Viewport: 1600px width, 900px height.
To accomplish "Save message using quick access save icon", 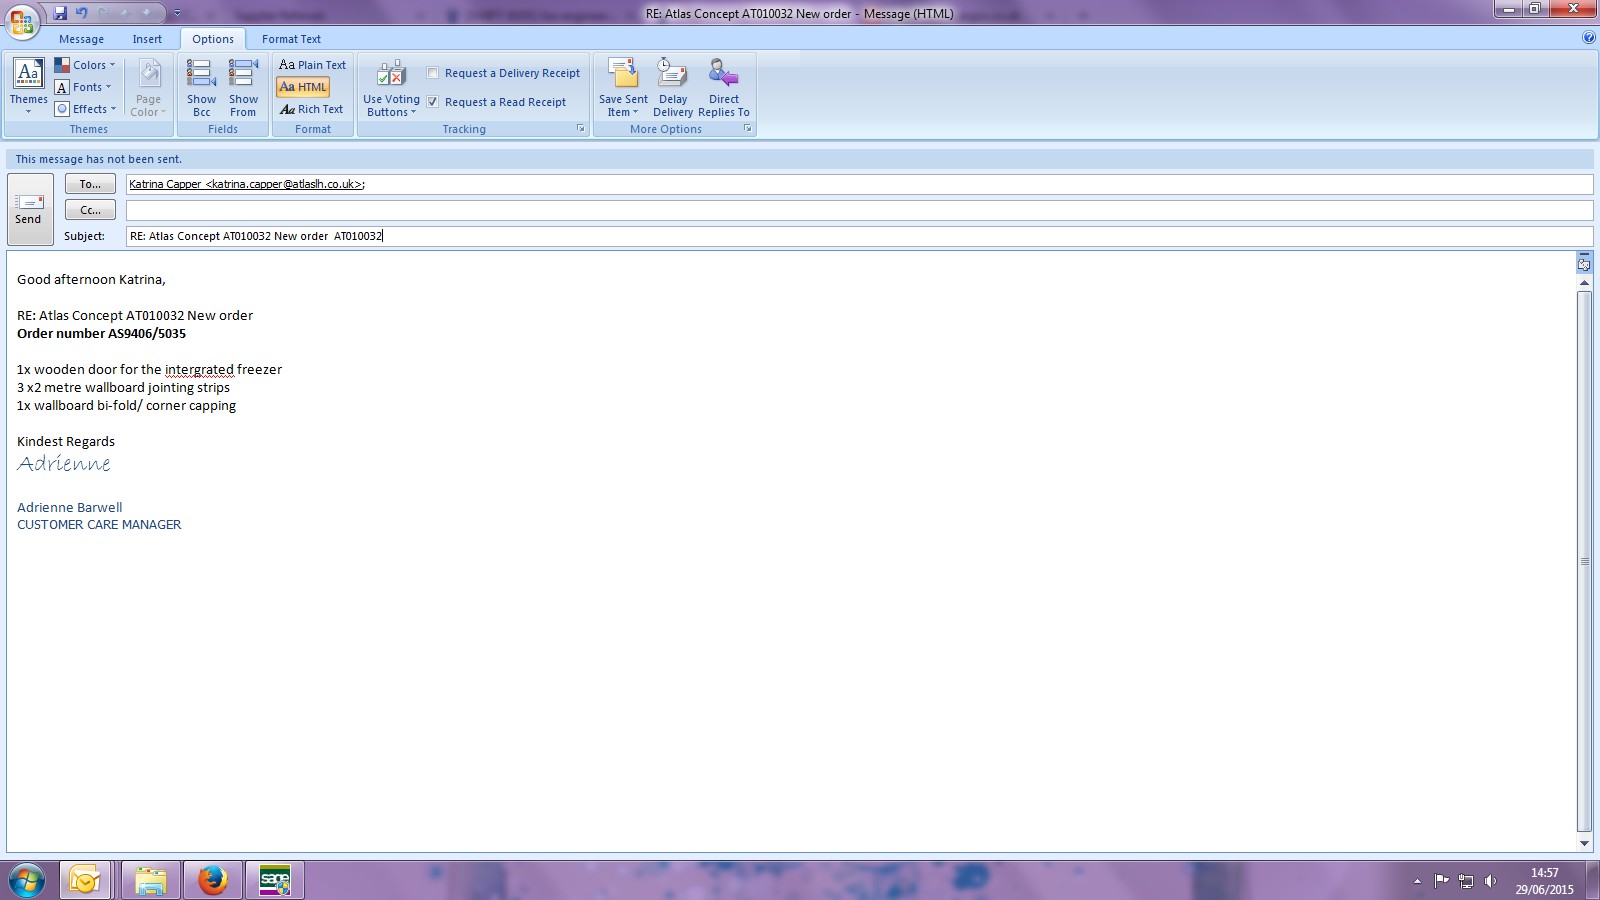I will click(x=60, y=13).
